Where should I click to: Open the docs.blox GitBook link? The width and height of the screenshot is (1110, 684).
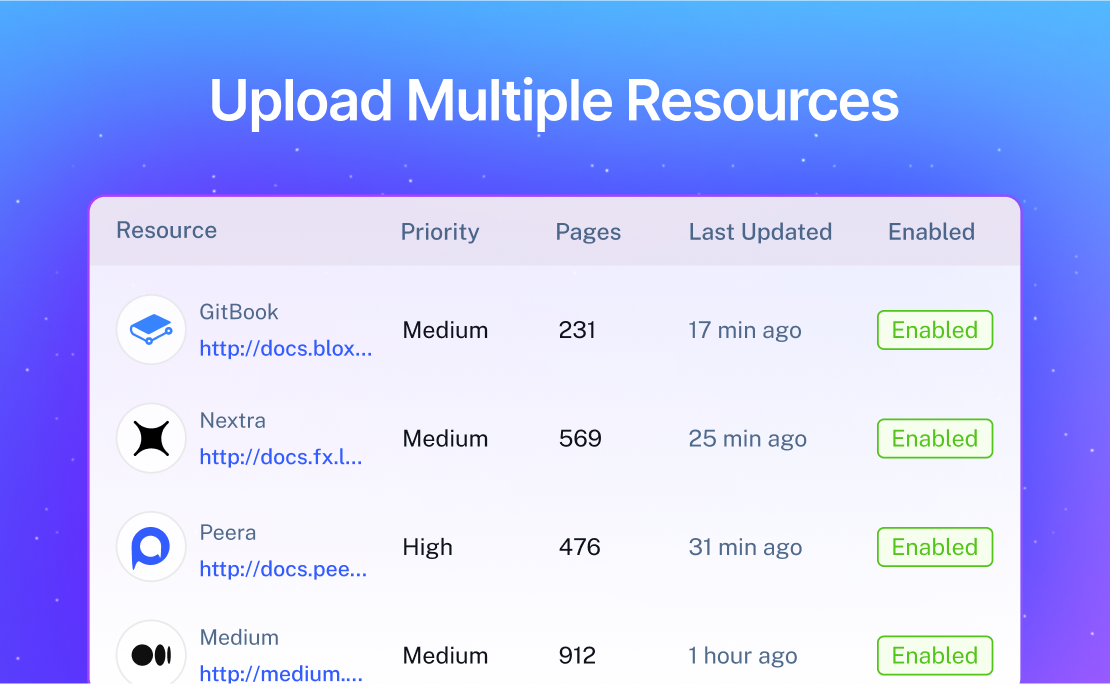[286, 348]
